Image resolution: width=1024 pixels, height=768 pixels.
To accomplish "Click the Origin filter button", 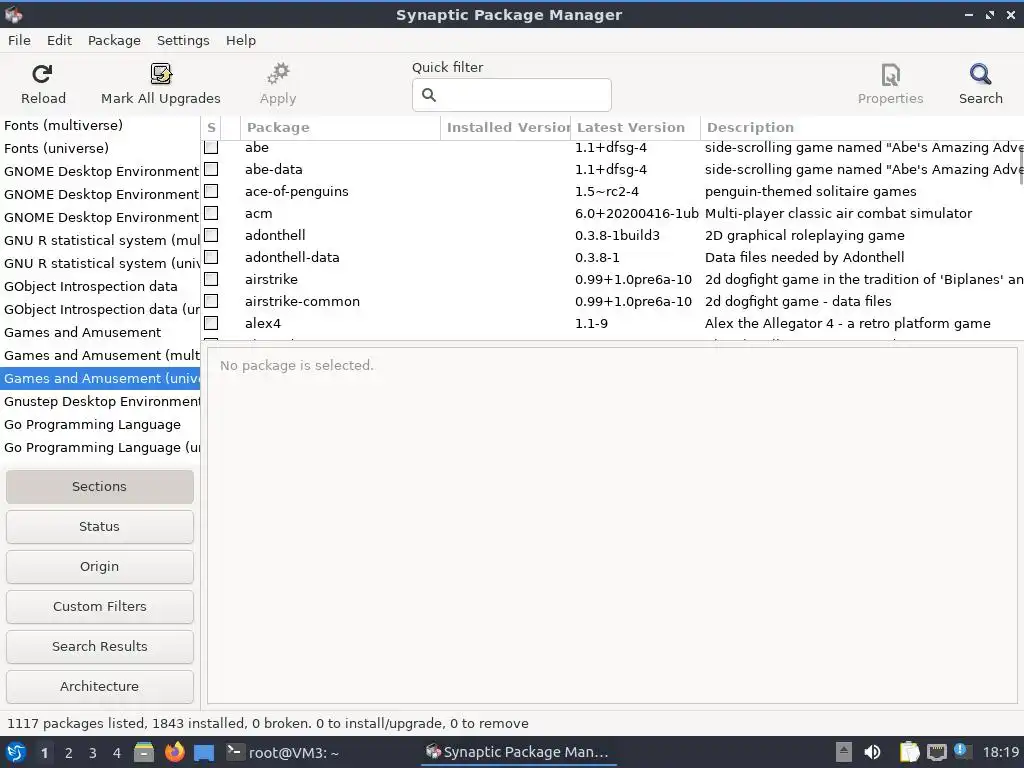I will point(99,566).
